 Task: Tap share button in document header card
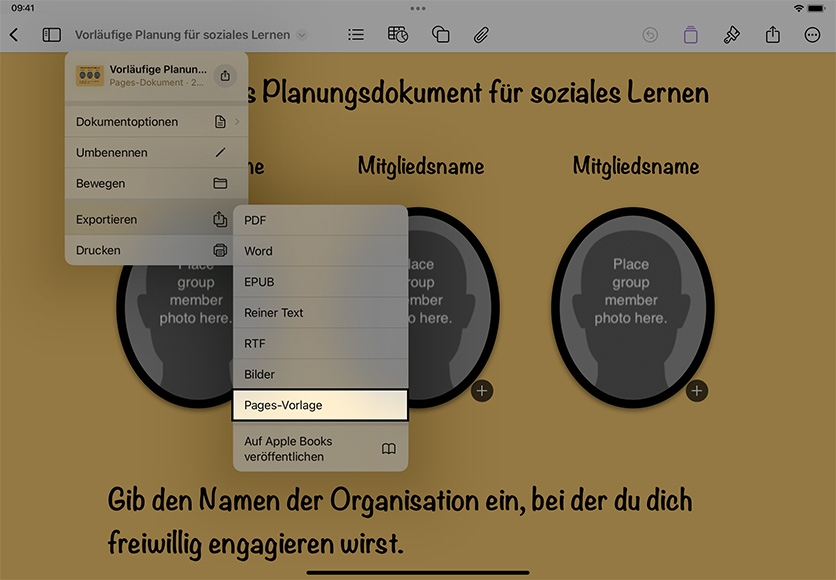point(225,76)
